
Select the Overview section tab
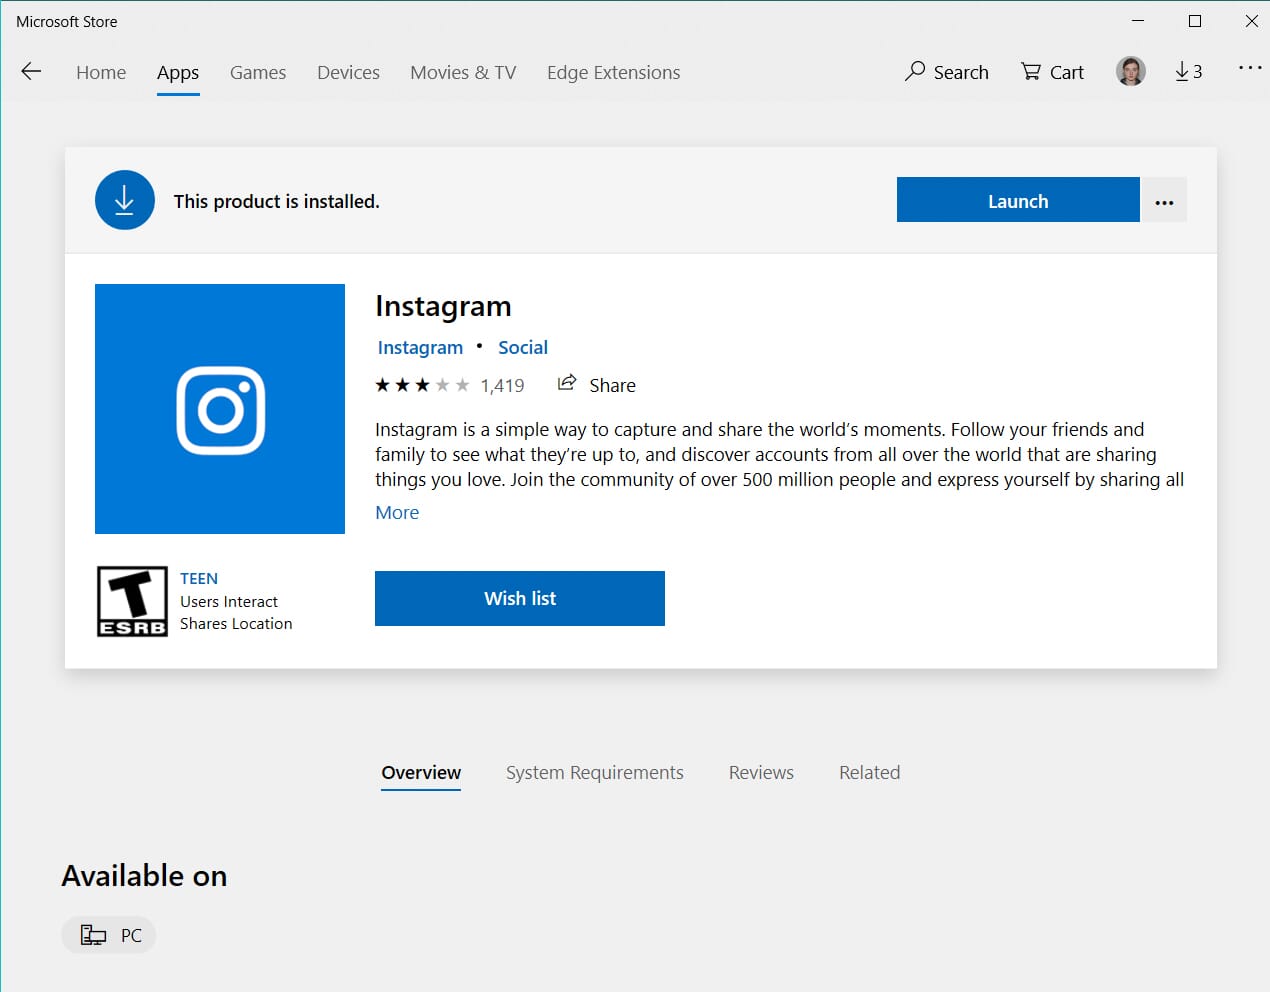[x=421, y=772]
